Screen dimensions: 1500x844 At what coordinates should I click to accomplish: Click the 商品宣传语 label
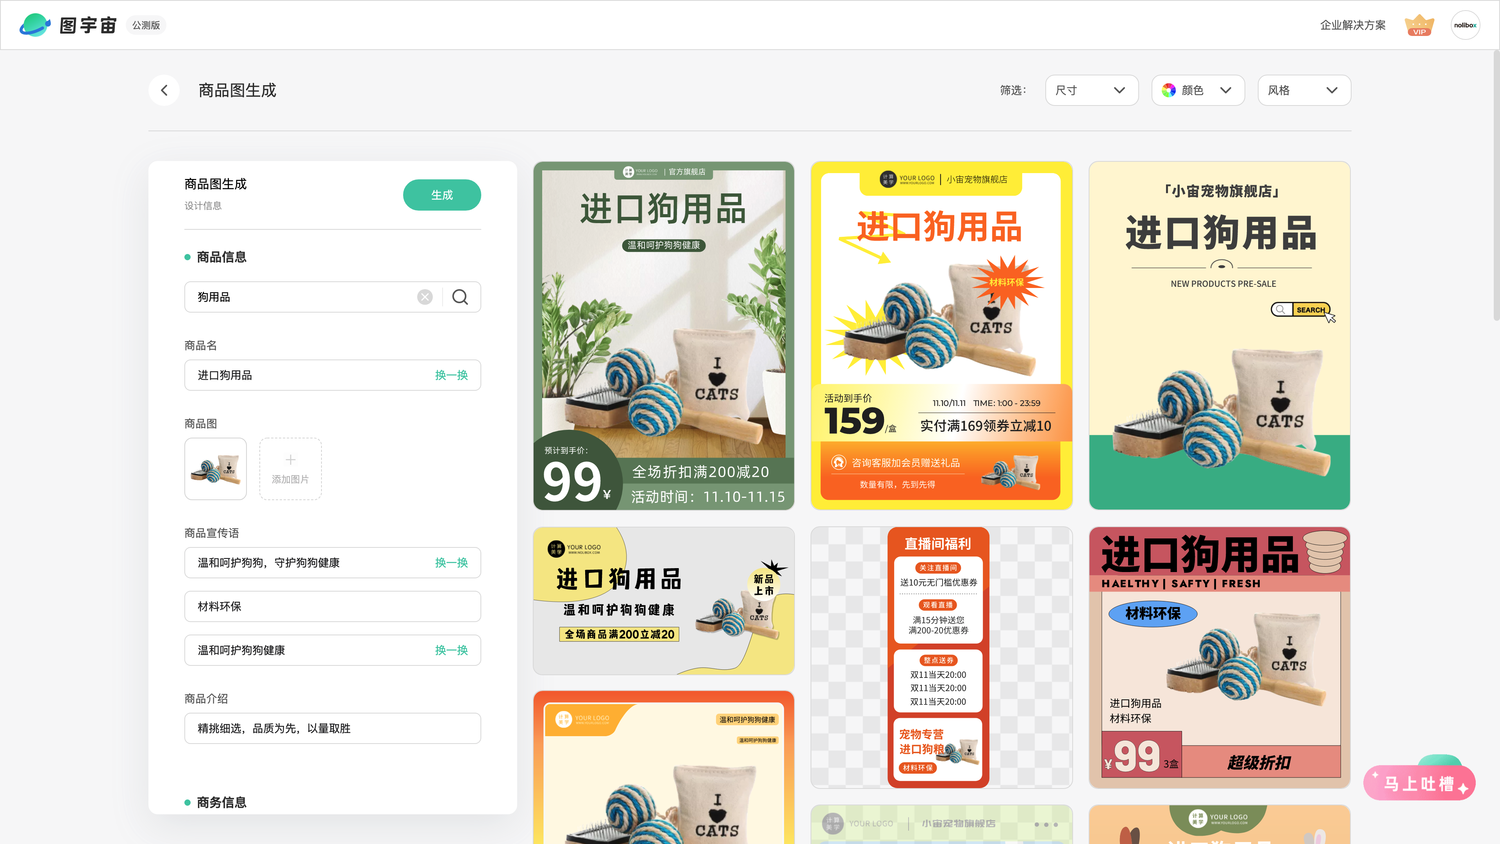click(x=211, y=533)
